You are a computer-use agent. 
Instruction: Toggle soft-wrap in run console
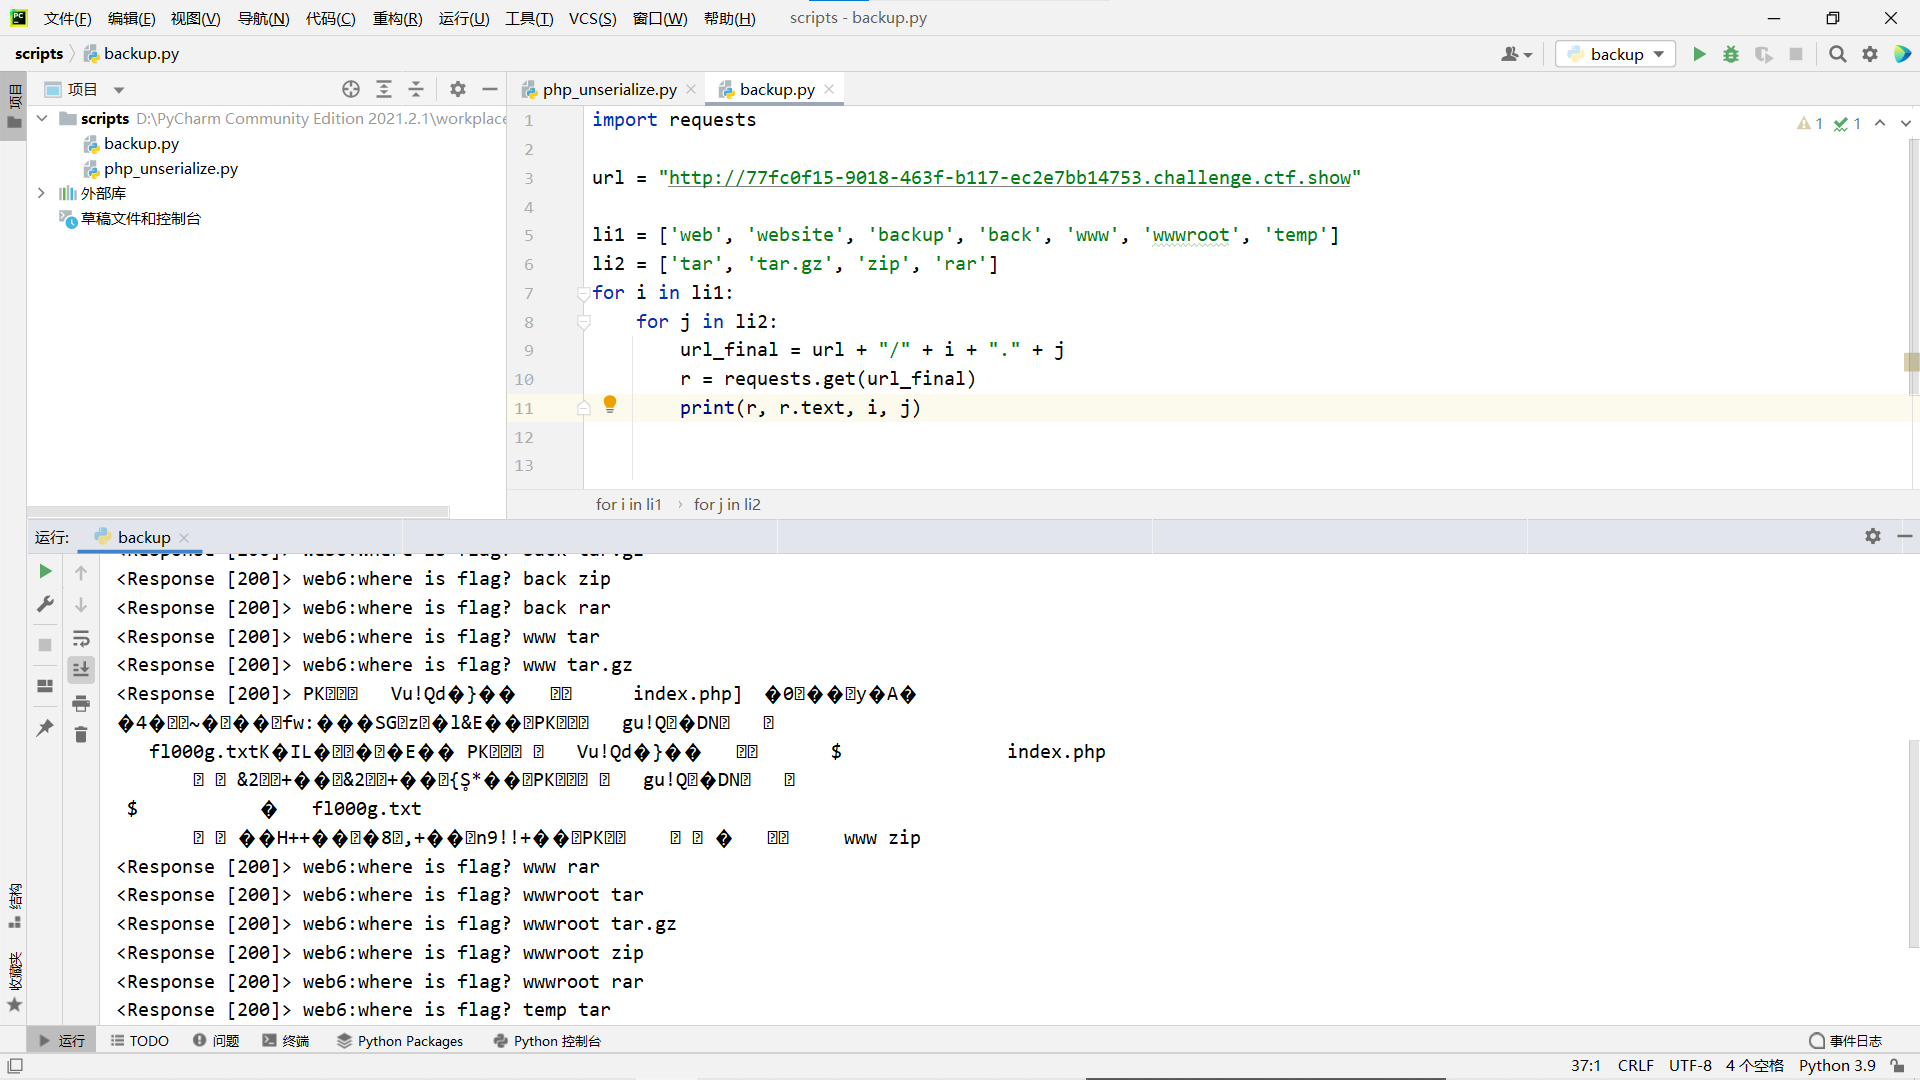point(81,638)
